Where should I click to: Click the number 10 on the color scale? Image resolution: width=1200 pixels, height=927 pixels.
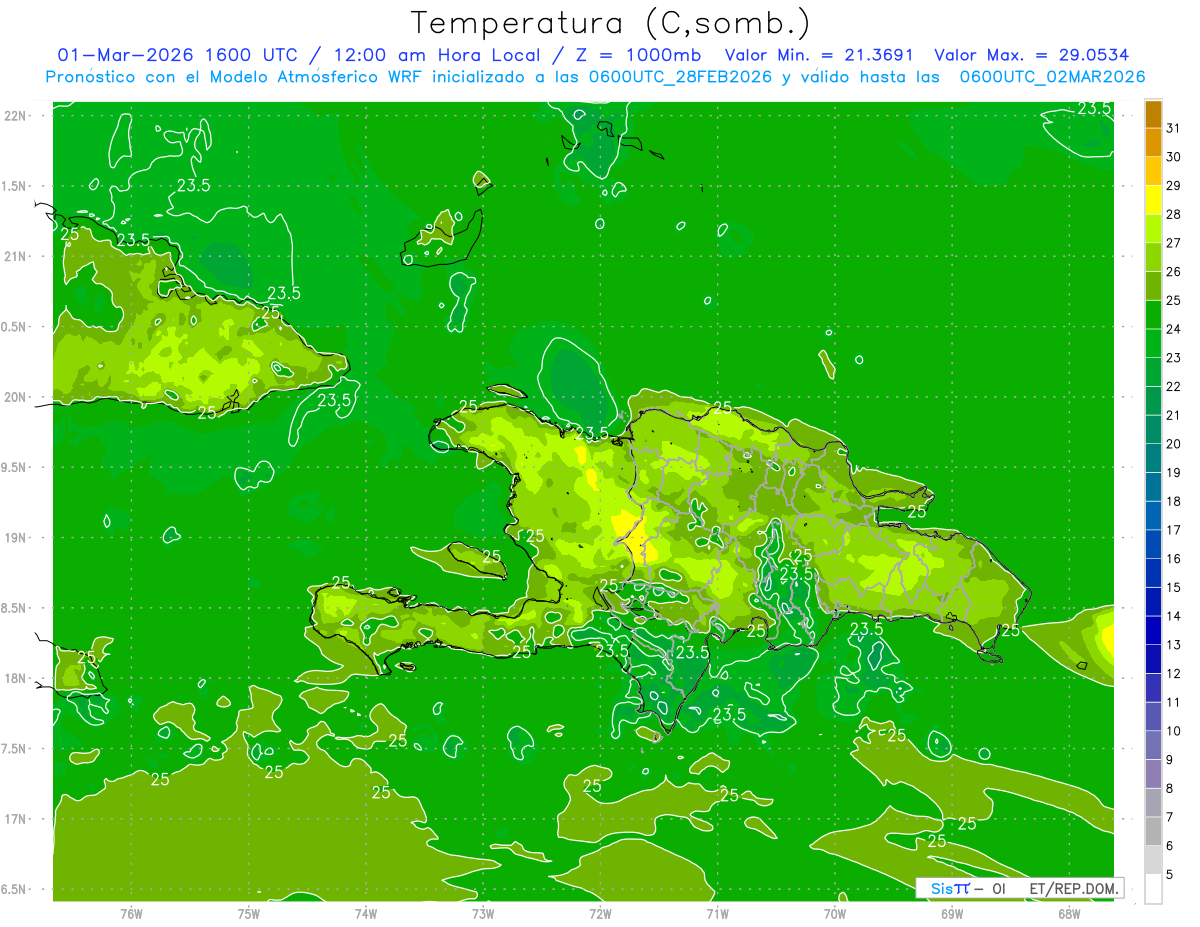point(1174,731)
